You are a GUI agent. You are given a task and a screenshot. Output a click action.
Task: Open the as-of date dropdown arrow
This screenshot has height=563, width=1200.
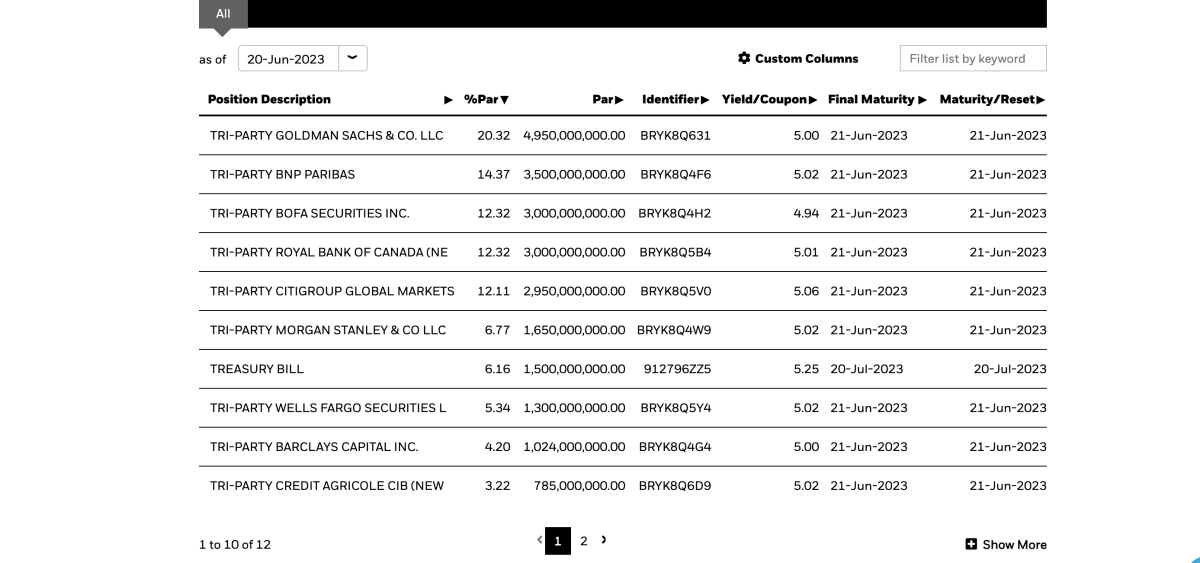click(x=353, y=58)
